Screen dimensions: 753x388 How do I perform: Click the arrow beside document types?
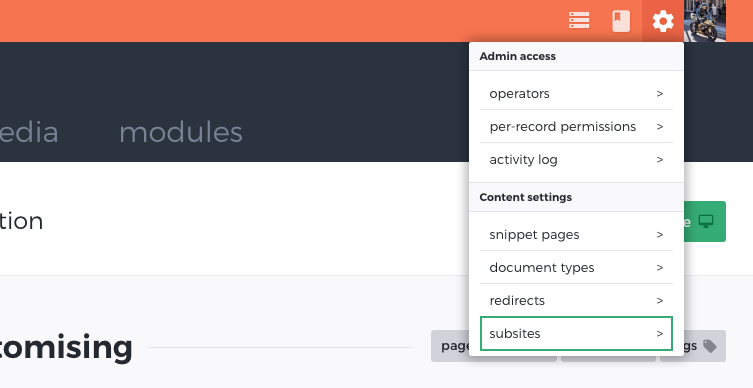[x=660, y=267]
